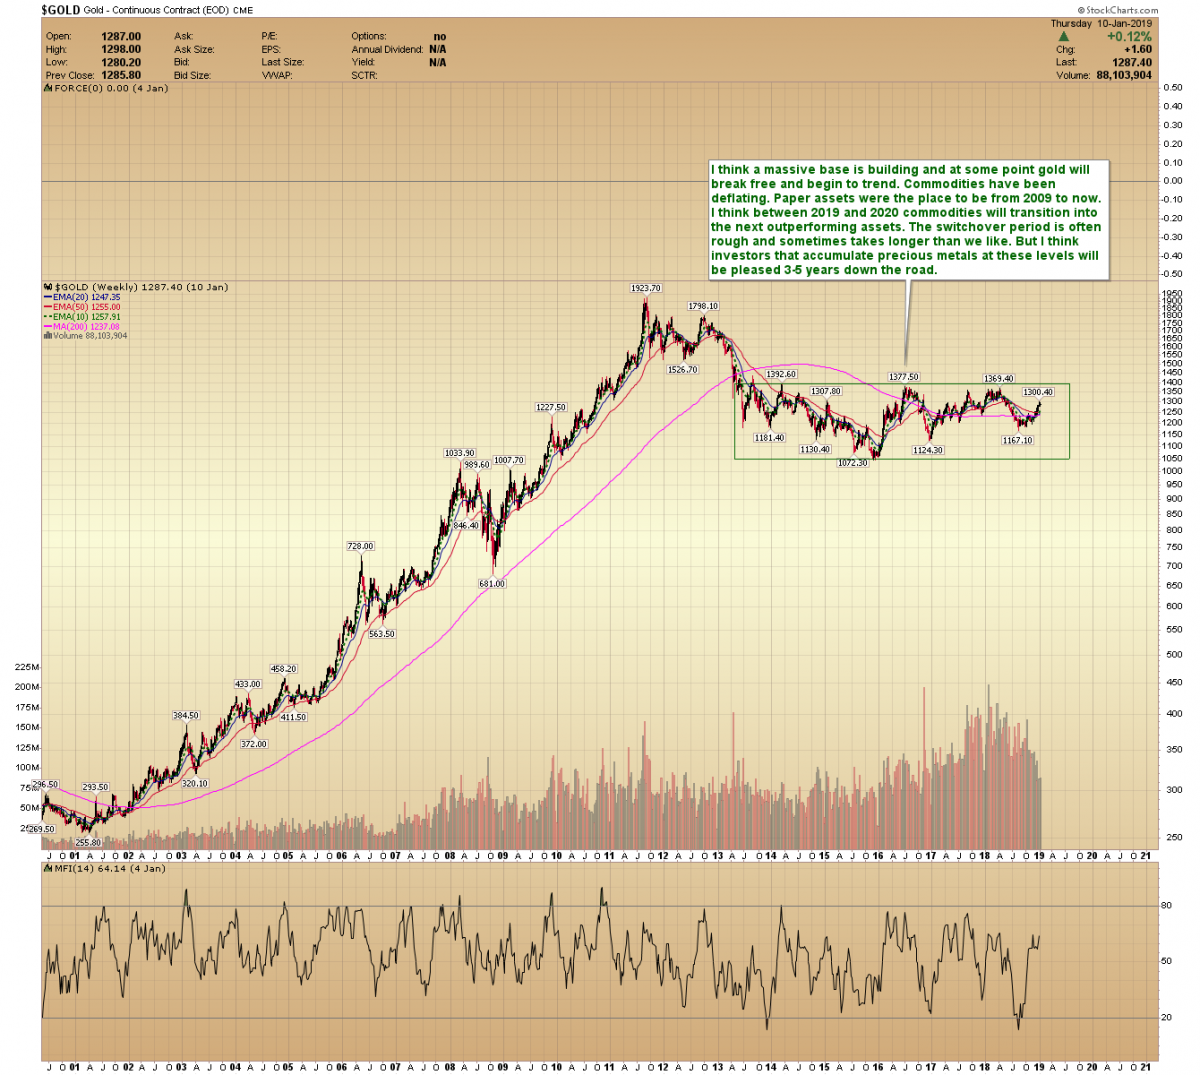This screenshot has width=1200, height=1075.
Task: Click the 681.00 price low label
Action: pyautogui.click(x=492, y=583)
